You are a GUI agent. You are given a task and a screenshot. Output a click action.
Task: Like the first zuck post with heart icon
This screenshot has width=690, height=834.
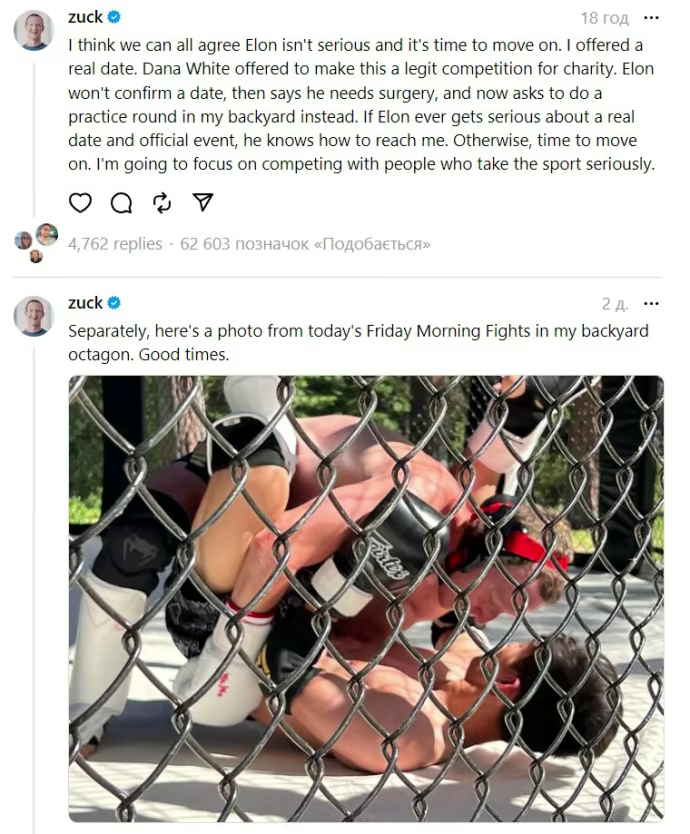[80, 203]
